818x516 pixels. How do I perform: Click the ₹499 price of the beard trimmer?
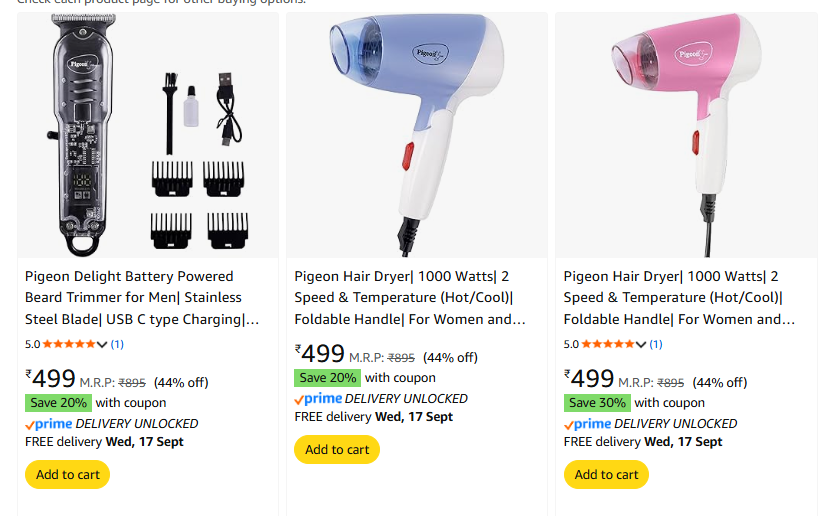52,378
